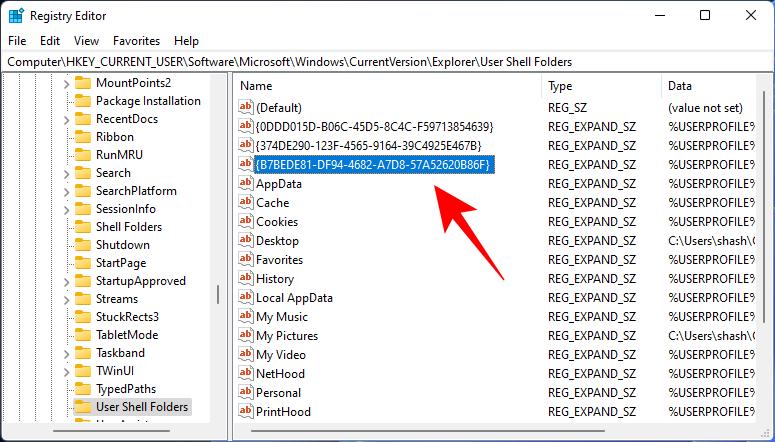Click the Registry Editor app icon in title bar
Screen dimensions: 775x442
point(16,16)
